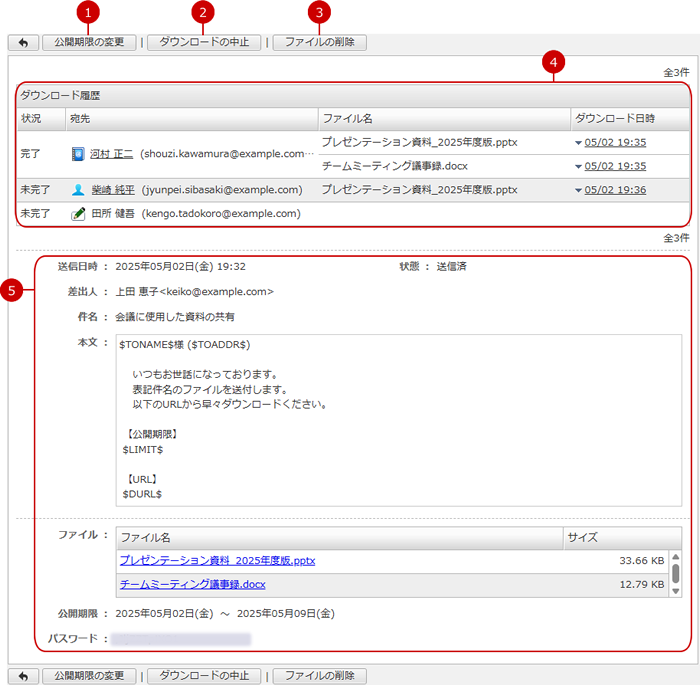Screen dimensions: 700x685
Task: Click blurred password field value
Action: click(x=181, y=639)
